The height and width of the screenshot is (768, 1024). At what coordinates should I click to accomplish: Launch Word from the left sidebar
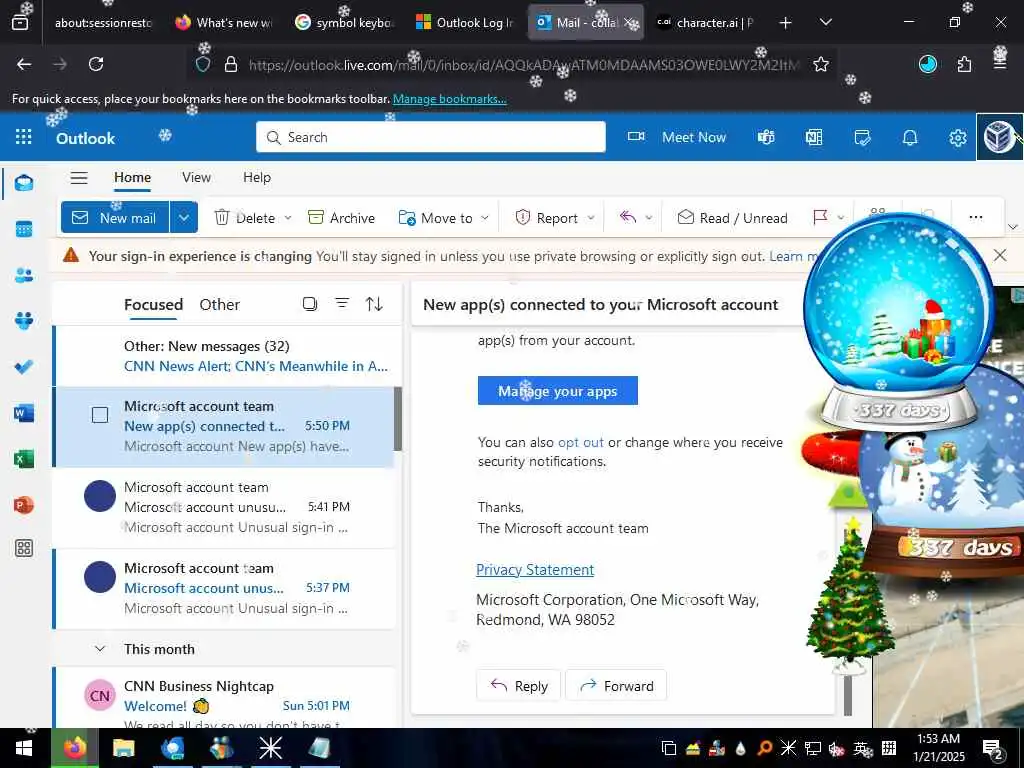click(24, 413)
